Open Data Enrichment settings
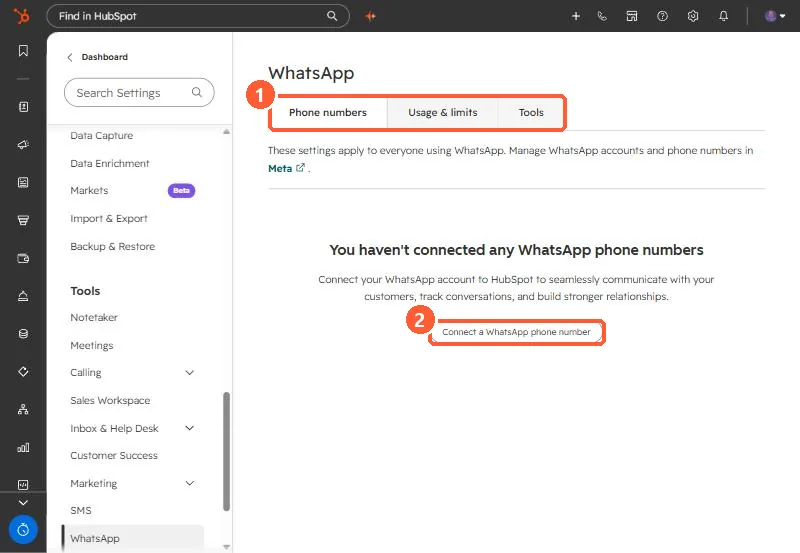Image resolution: width=800 pixels, height=553 pixels. point(110,163)
